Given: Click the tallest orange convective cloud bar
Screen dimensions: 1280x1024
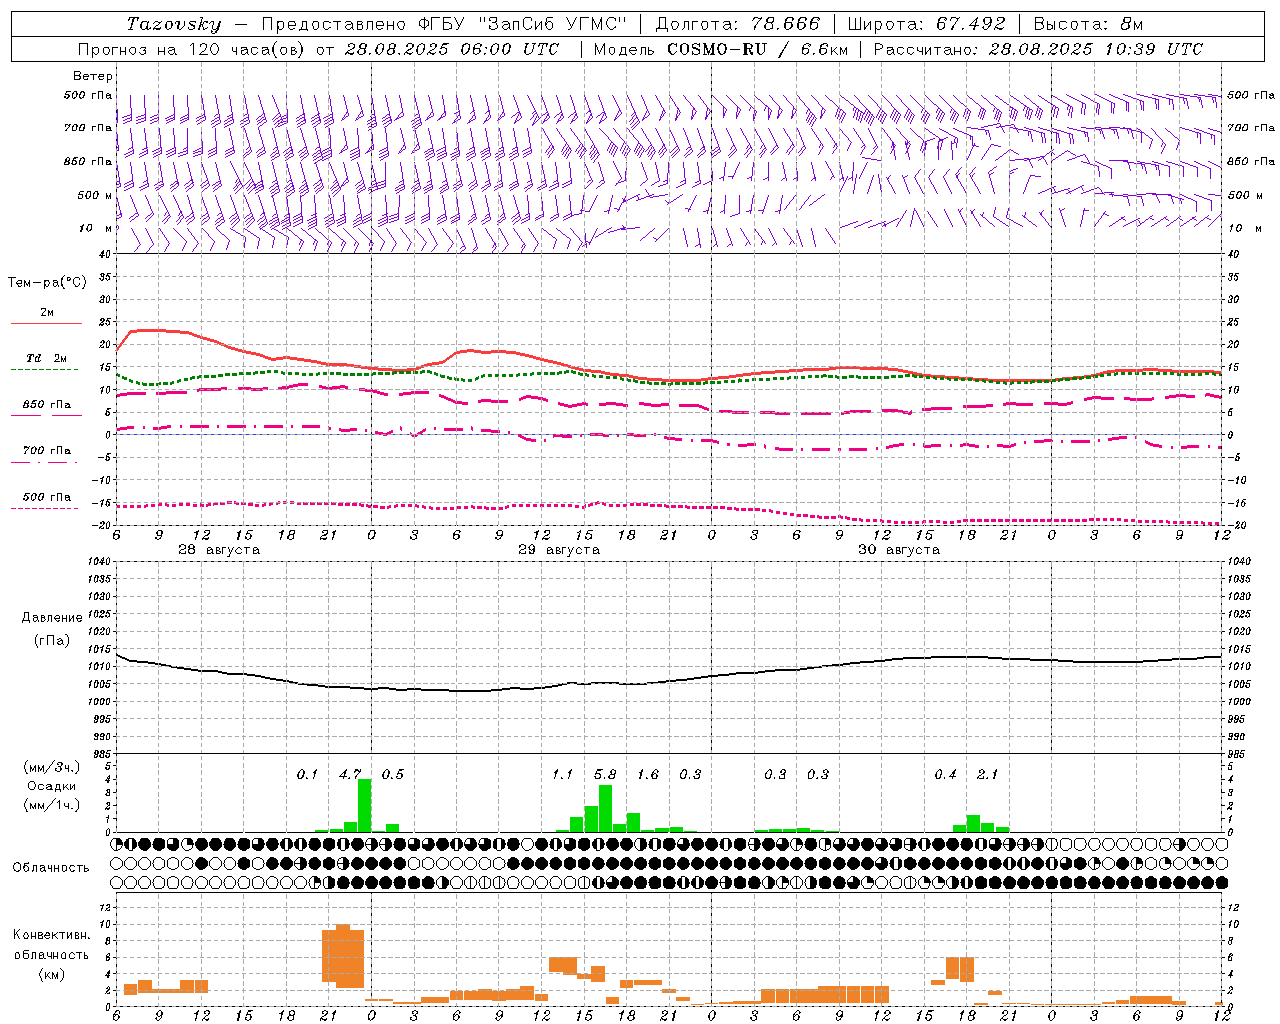Looking at the screenshot, I should (343, 956).
